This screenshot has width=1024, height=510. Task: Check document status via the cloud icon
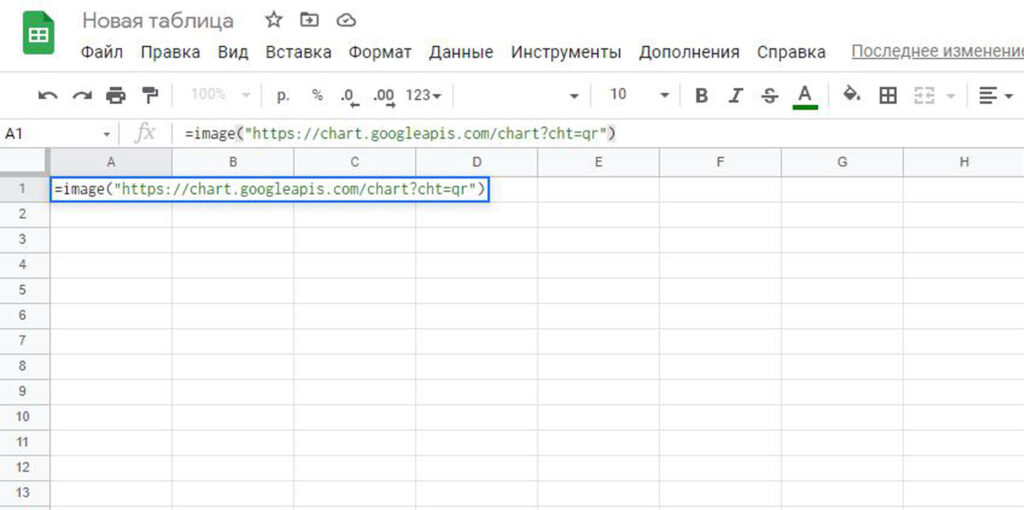(346, 20)
